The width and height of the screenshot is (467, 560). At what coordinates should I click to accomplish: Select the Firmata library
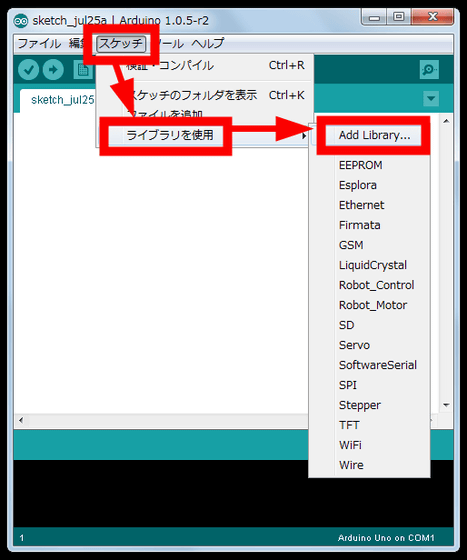[x=369, y=225]
